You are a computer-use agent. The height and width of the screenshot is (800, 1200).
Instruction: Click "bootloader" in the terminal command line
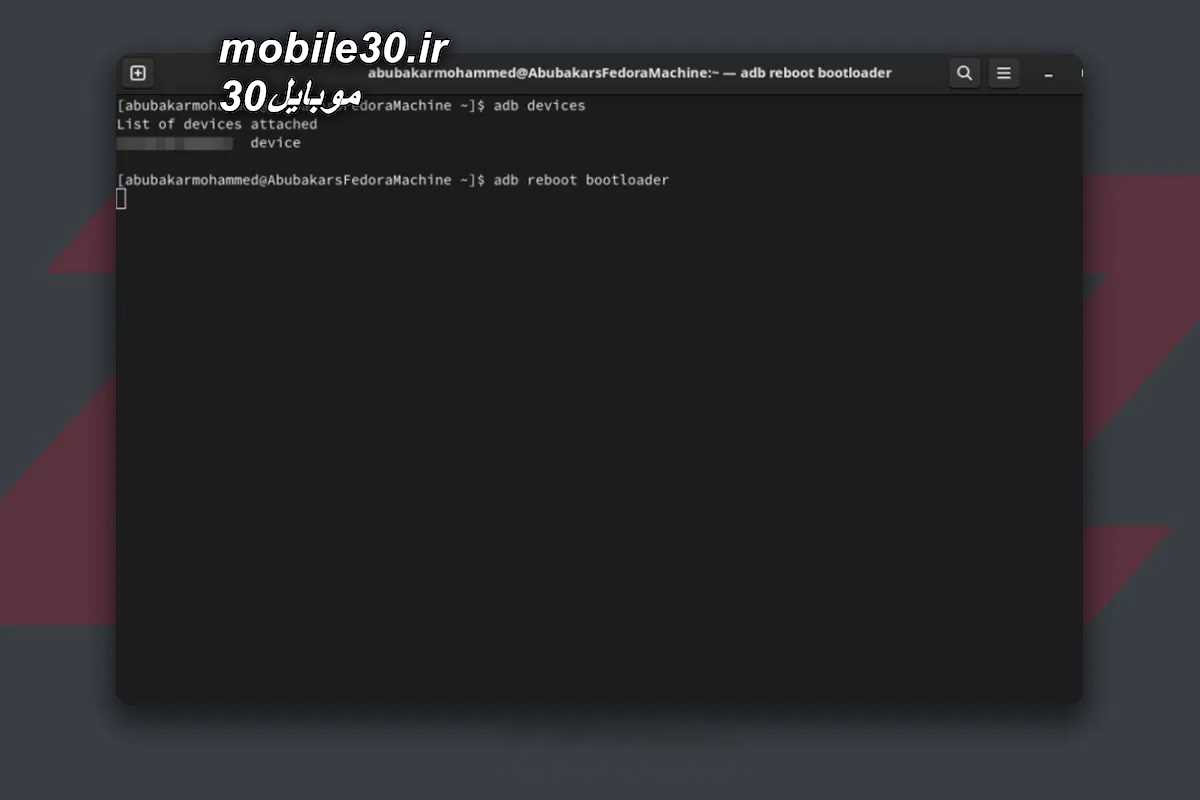coord(627,180)
